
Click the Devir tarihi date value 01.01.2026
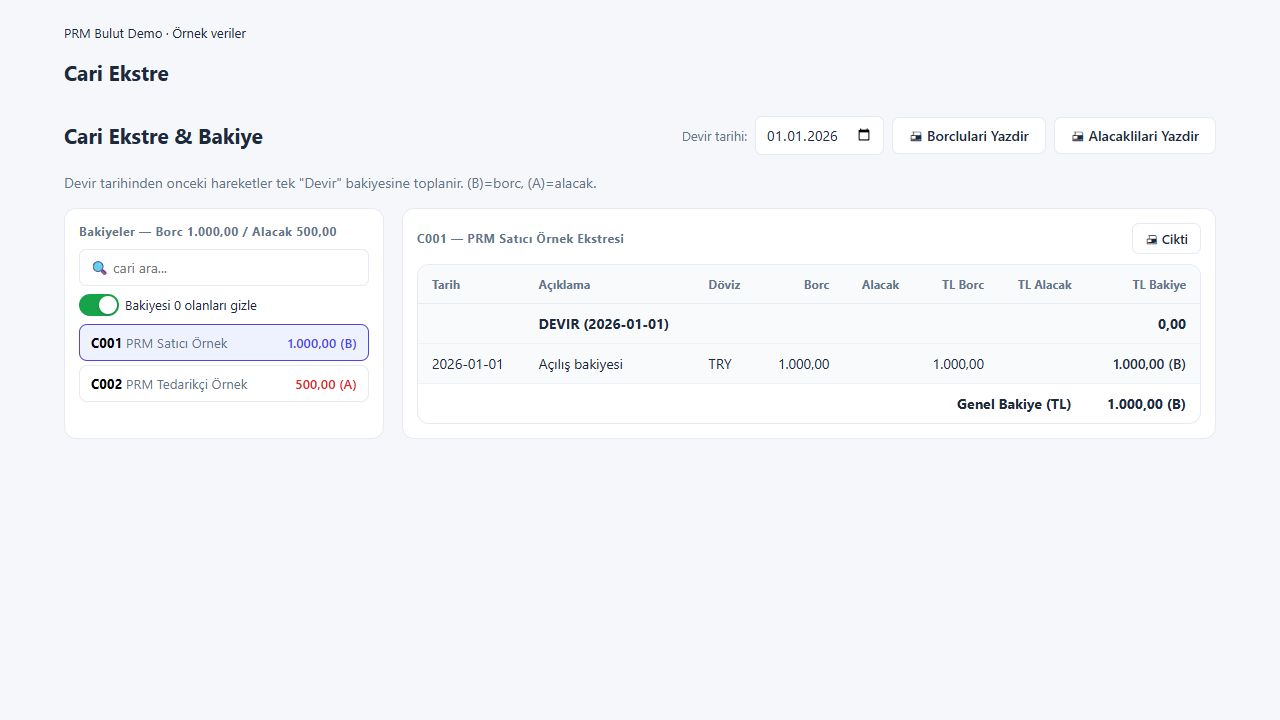(802, 136)
